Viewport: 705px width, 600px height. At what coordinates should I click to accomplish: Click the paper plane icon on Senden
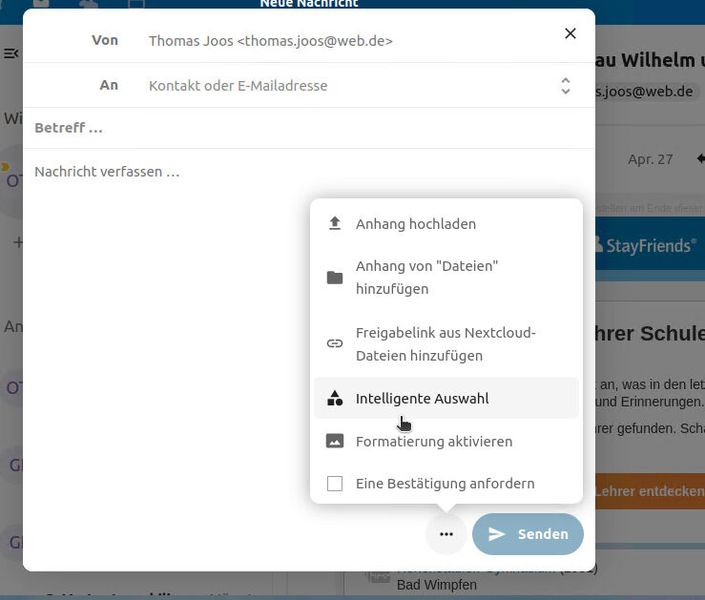[x=496, y=534]
